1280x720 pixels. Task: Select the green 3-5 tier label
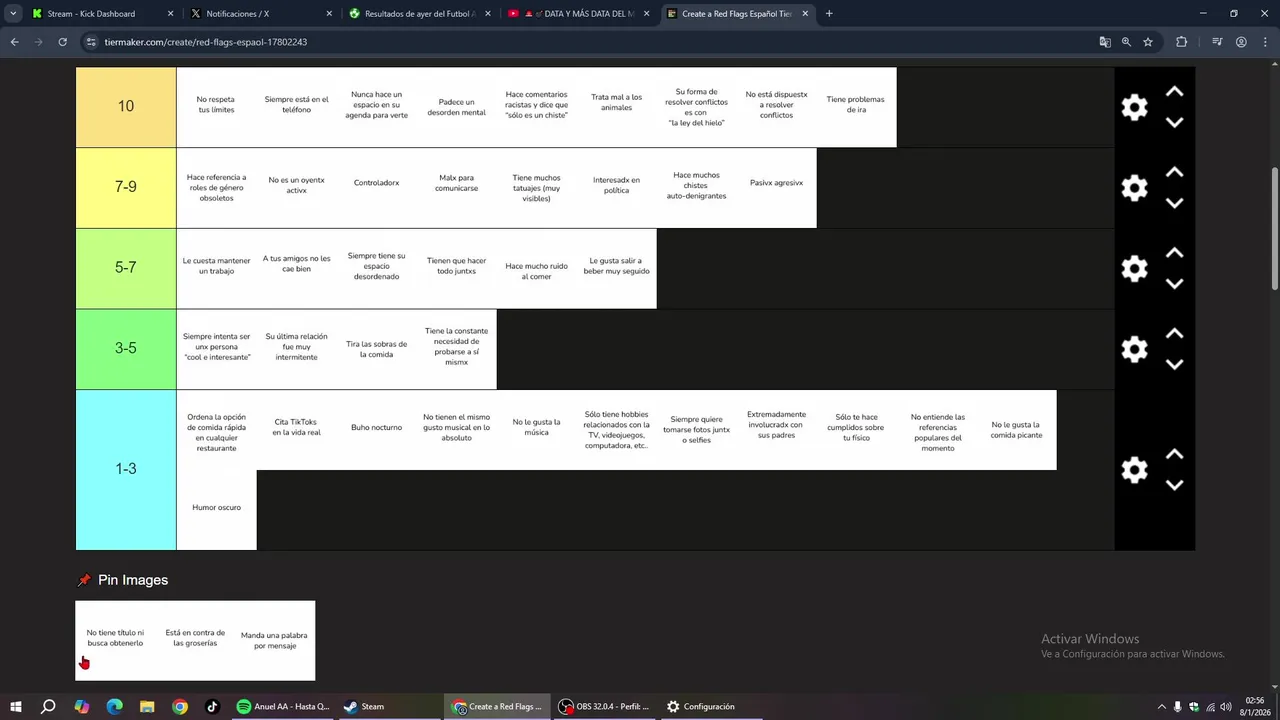tap(126, 349)
